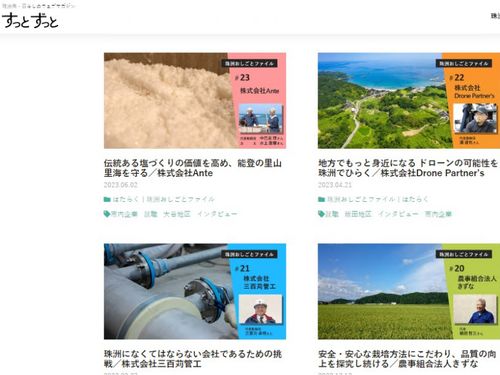Click 市内企業 tag under the Ante article
The width and height of the screenshot is (500, 375).
(x=124, y=214)
